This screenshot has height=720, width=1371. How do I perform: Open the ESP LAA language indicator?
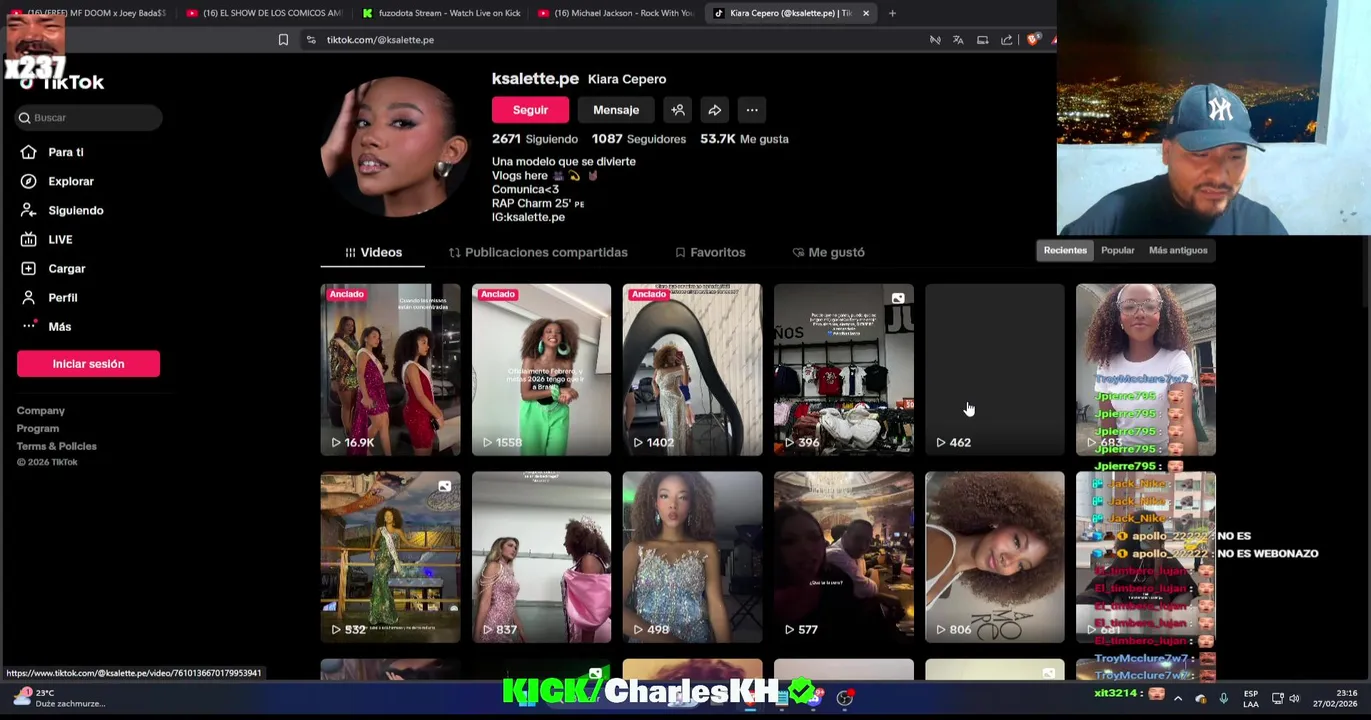[x=1250, y=698]
